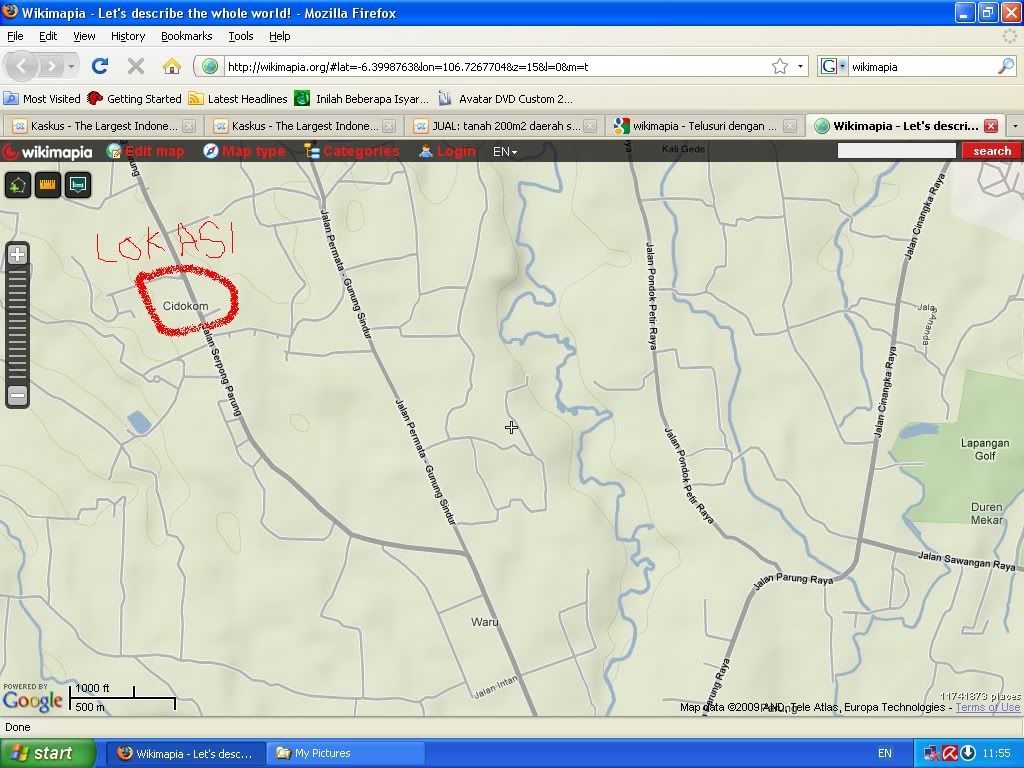This screenshot has height=768, width=1024.
Task: Open the View menu
Action: pos(84,36)
